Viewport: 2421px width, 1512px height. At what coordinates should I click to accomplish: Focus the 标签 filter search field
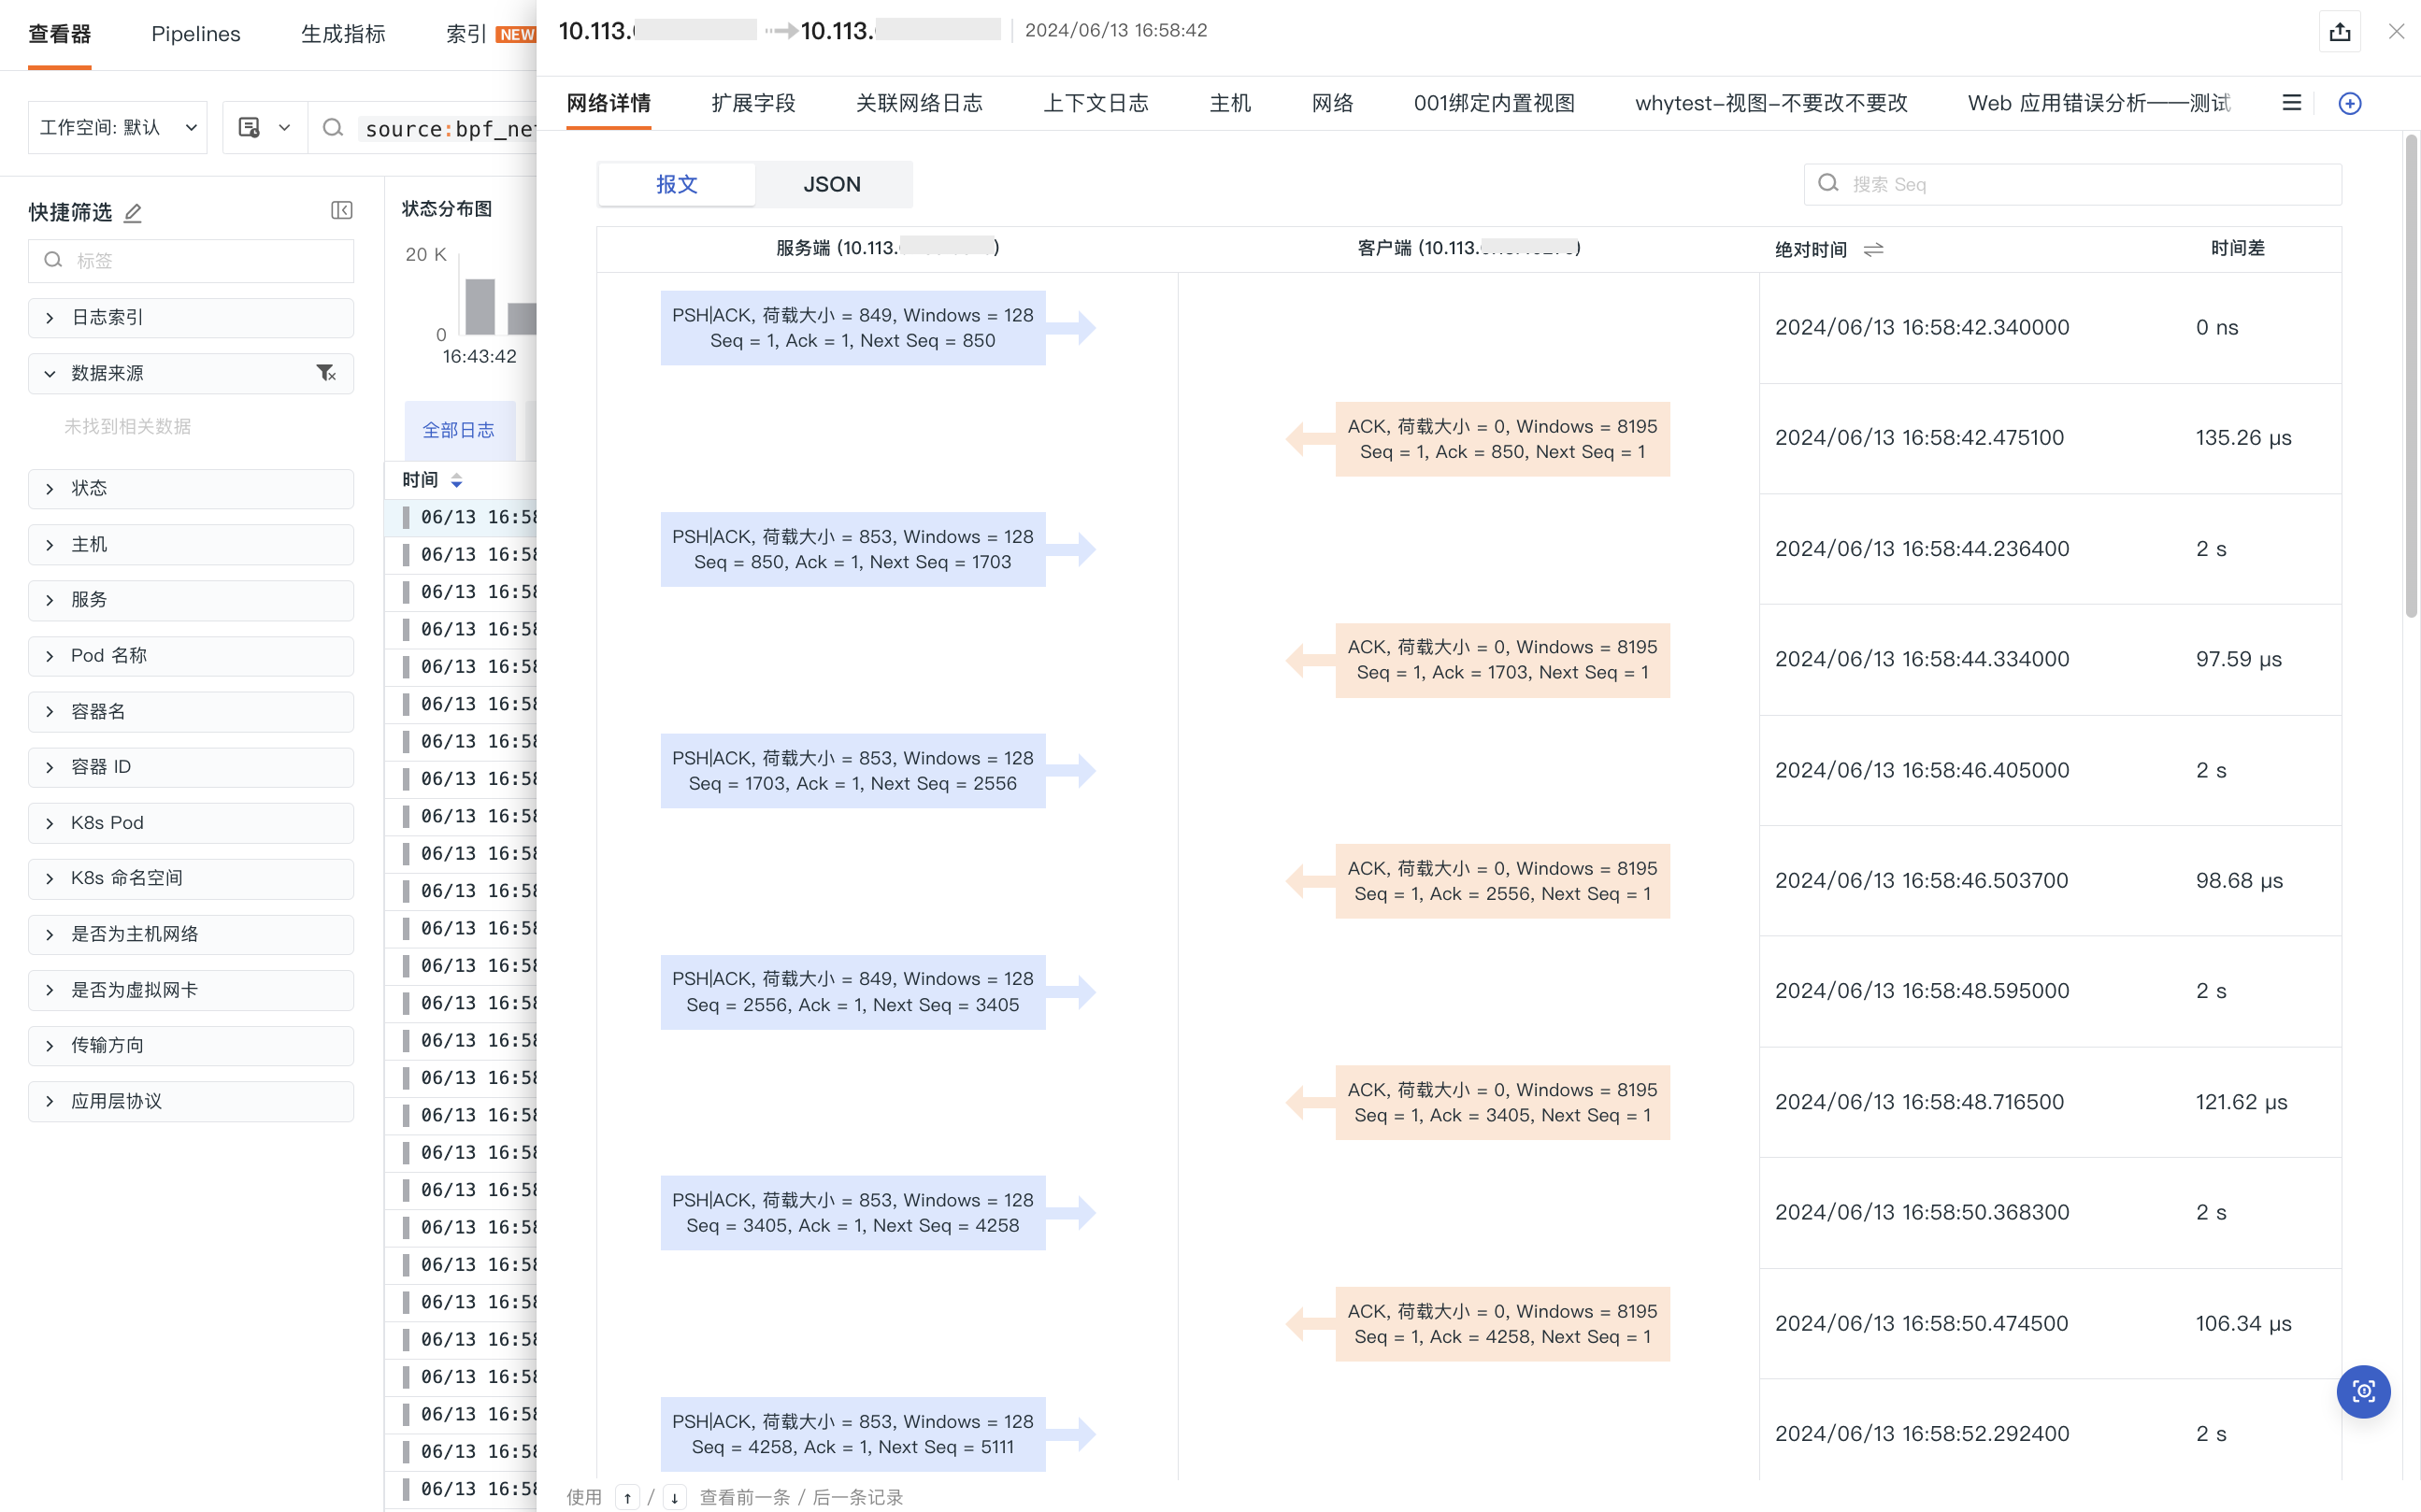[x=191, y=261]
